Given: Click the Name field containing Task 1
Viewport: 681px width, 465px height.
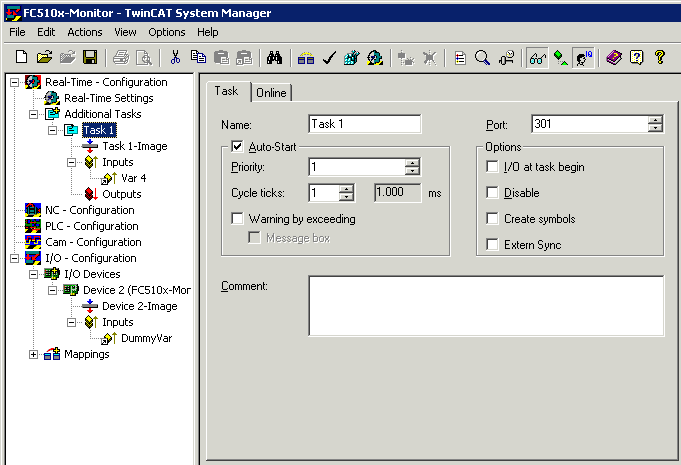Looking at the screenshot, I should click(364, 124).
